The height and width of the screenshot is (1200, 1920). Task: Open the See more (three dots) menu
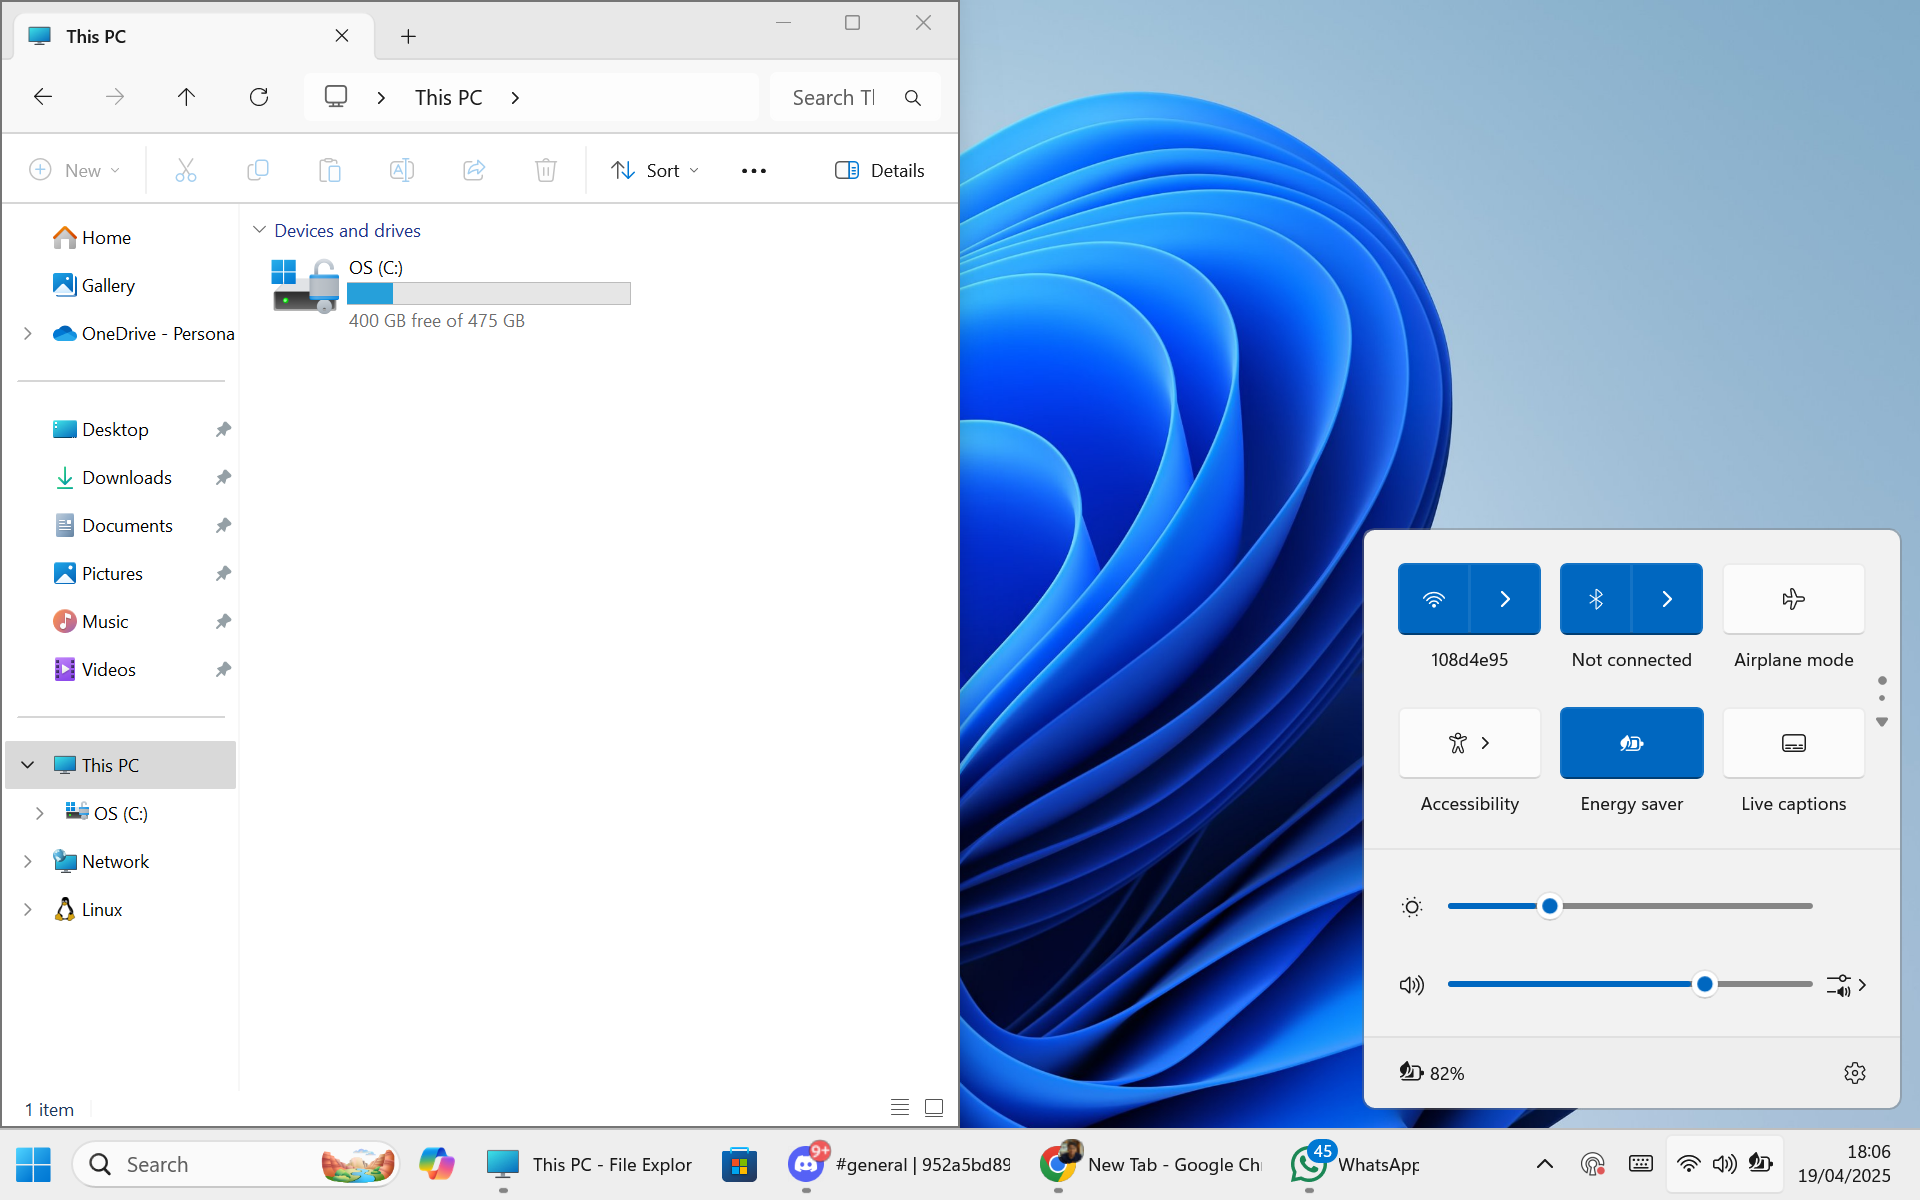pos(753,171)
